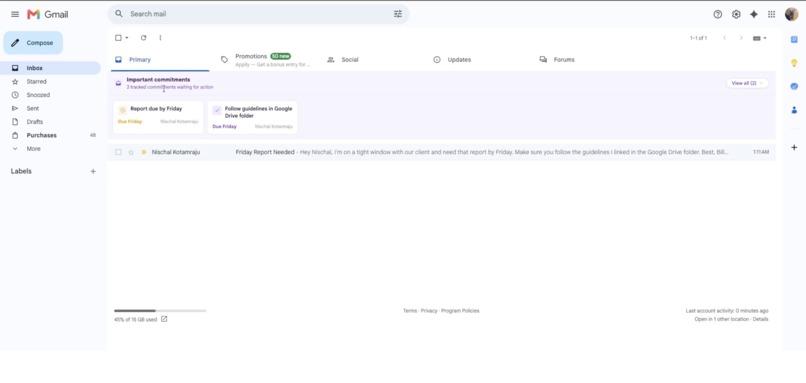
Task: Open the Google apps grid
Action: click(x=772, y=14)
